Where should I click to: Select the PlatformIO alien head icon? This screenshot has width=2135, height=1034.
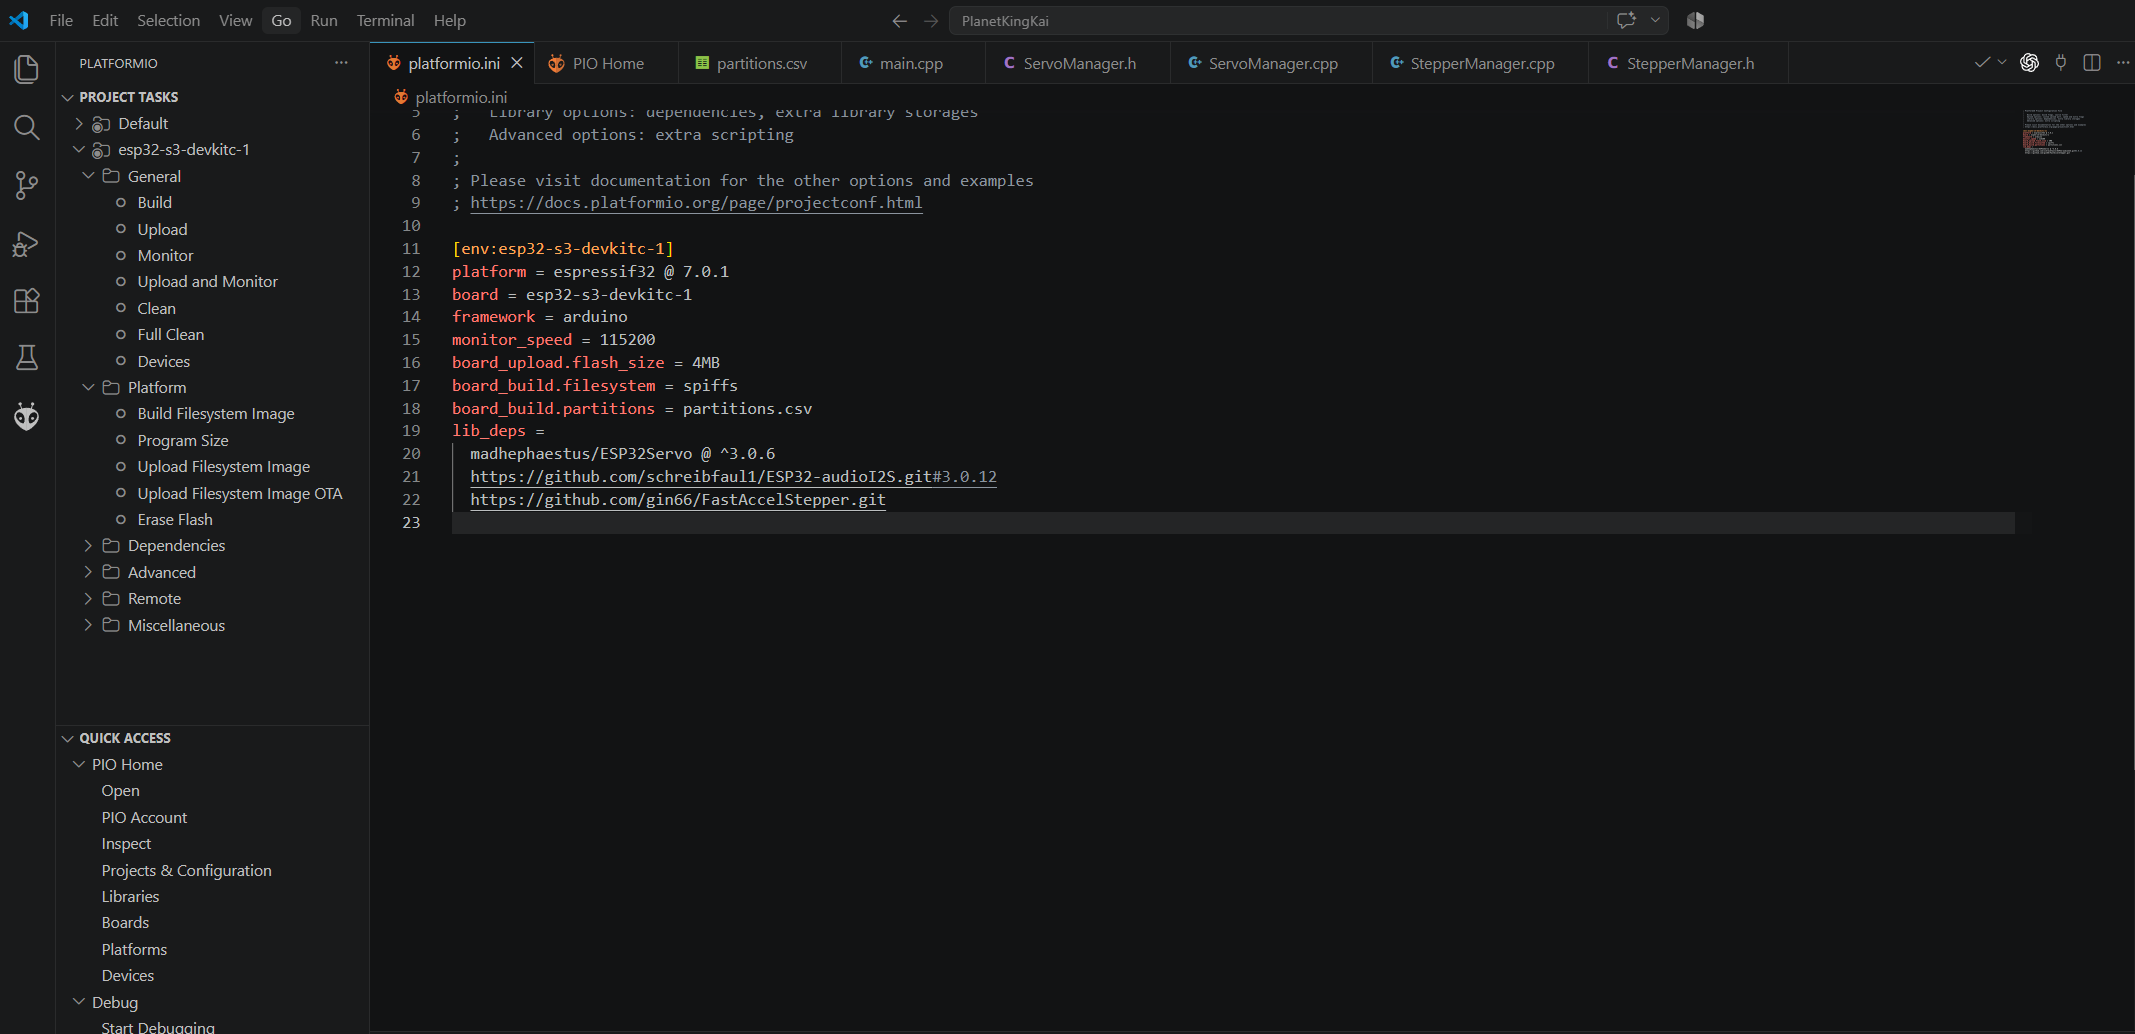27,416
